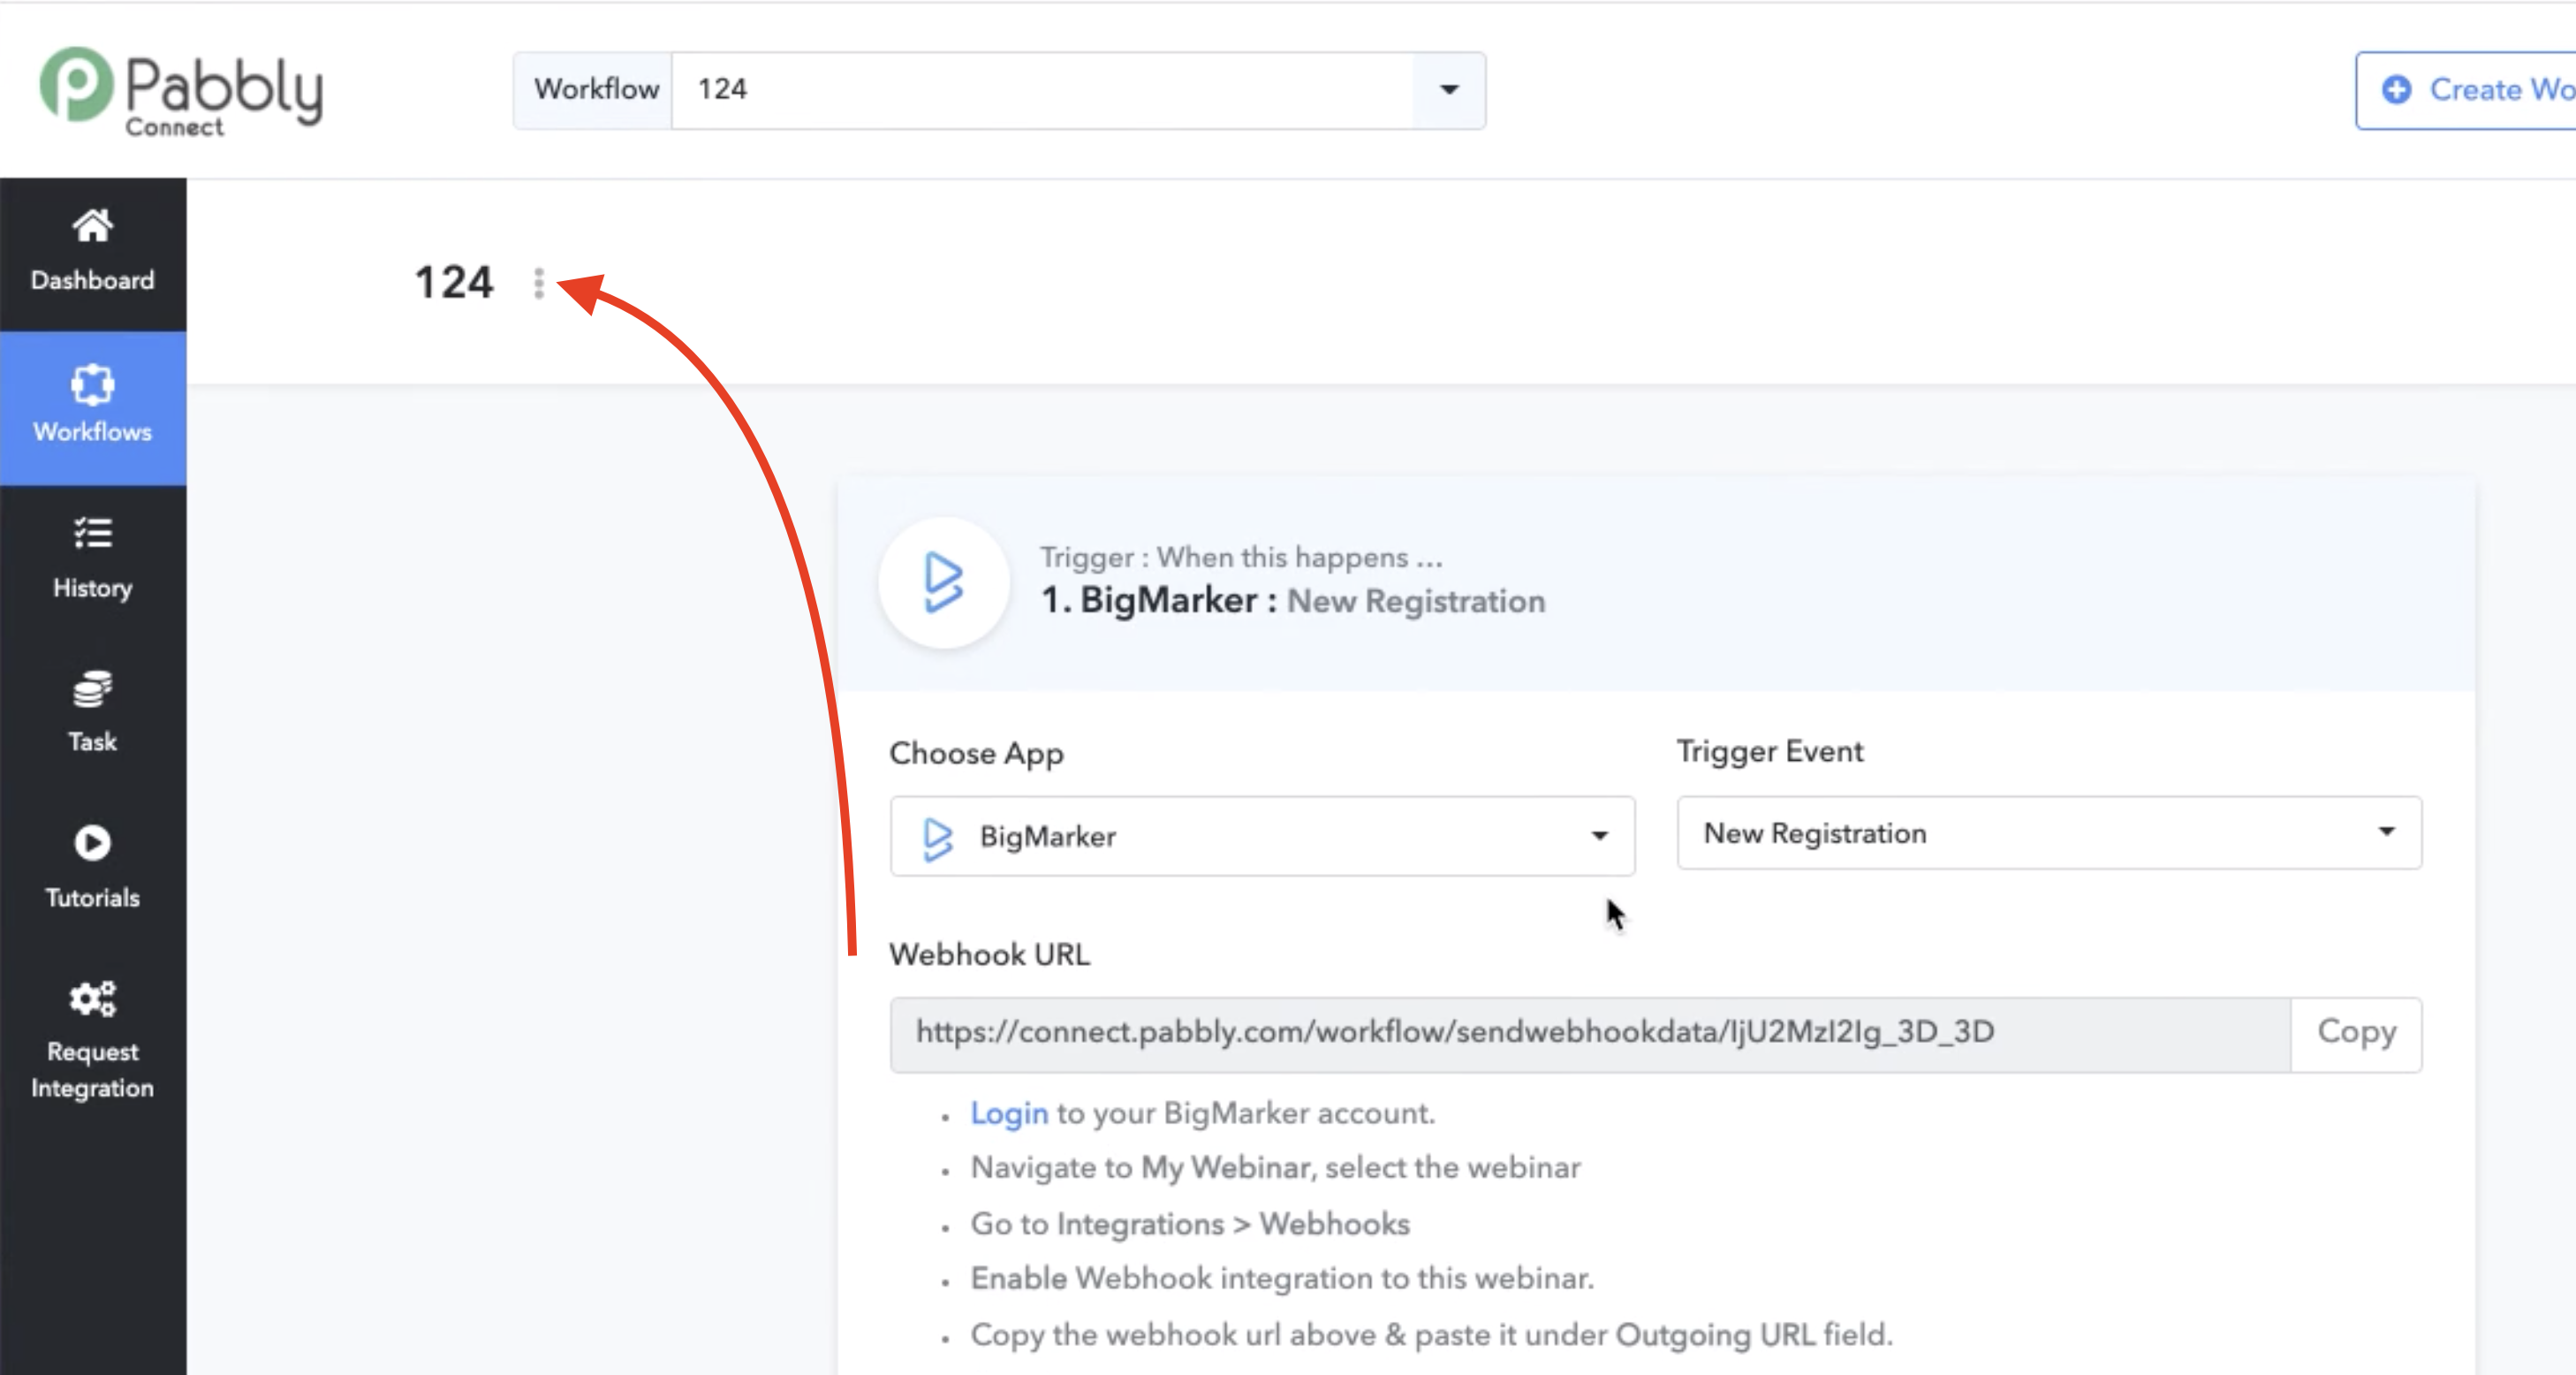Click the 'Webhook URL' label
The width and height of the screenshot is (2576, 1375).
click(x=989, y=954)
